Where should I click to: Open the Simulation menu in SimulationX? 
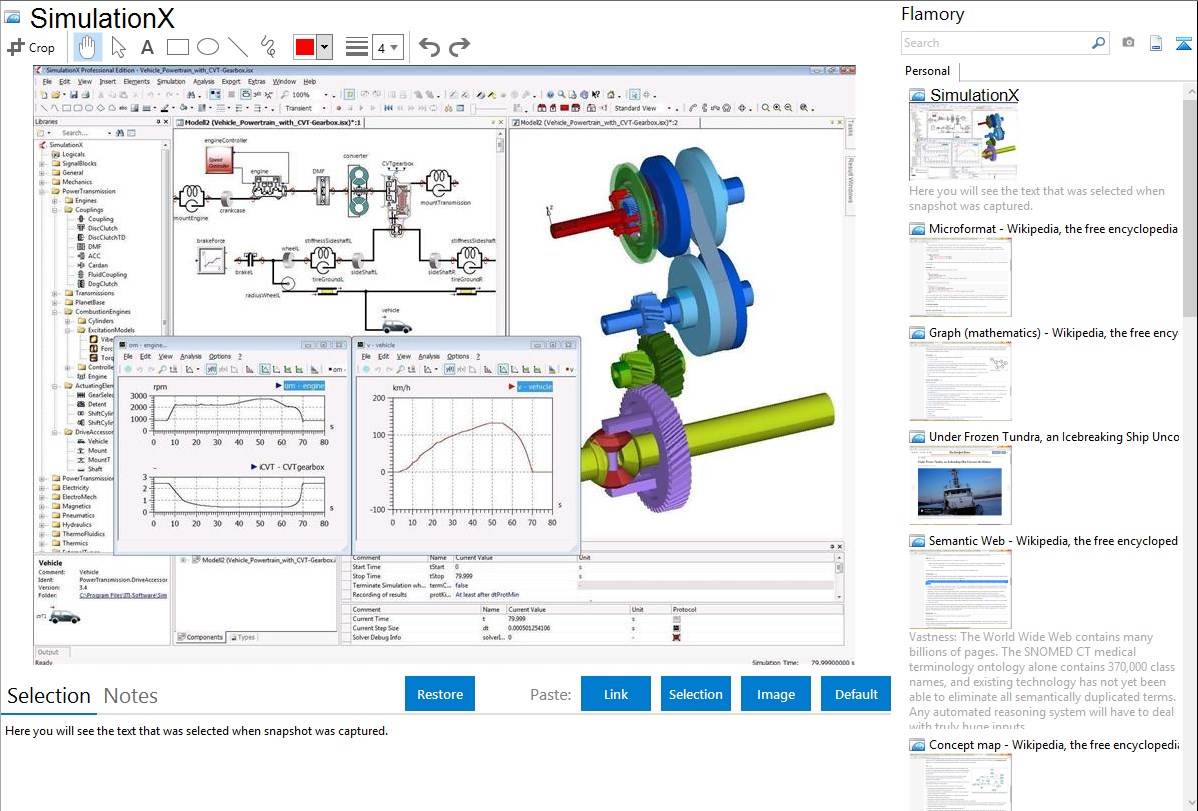tap(171, 82)
